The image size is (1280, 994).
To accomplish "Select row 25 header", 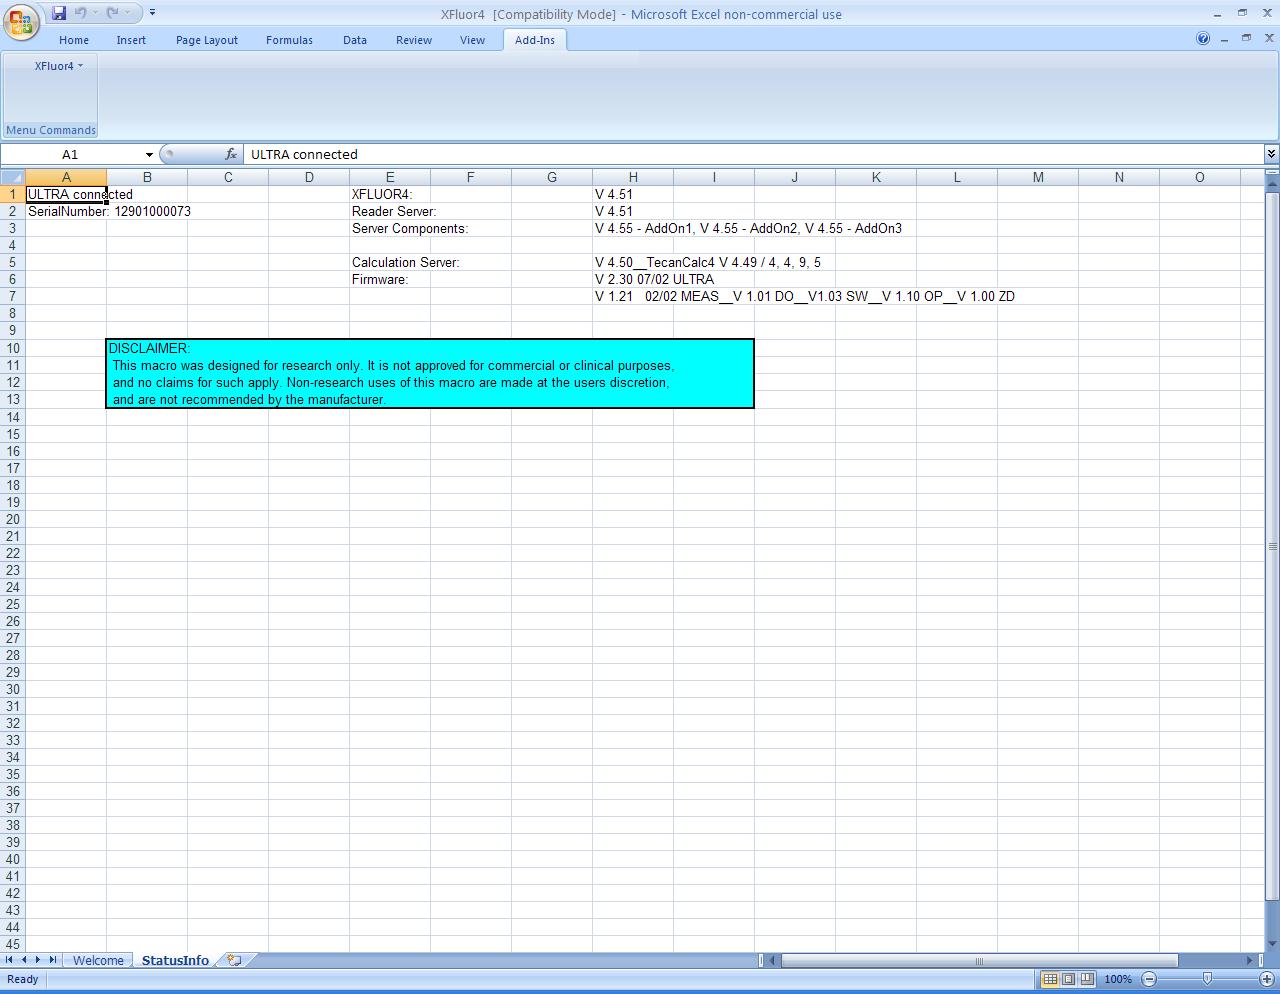I will point(12,604).
